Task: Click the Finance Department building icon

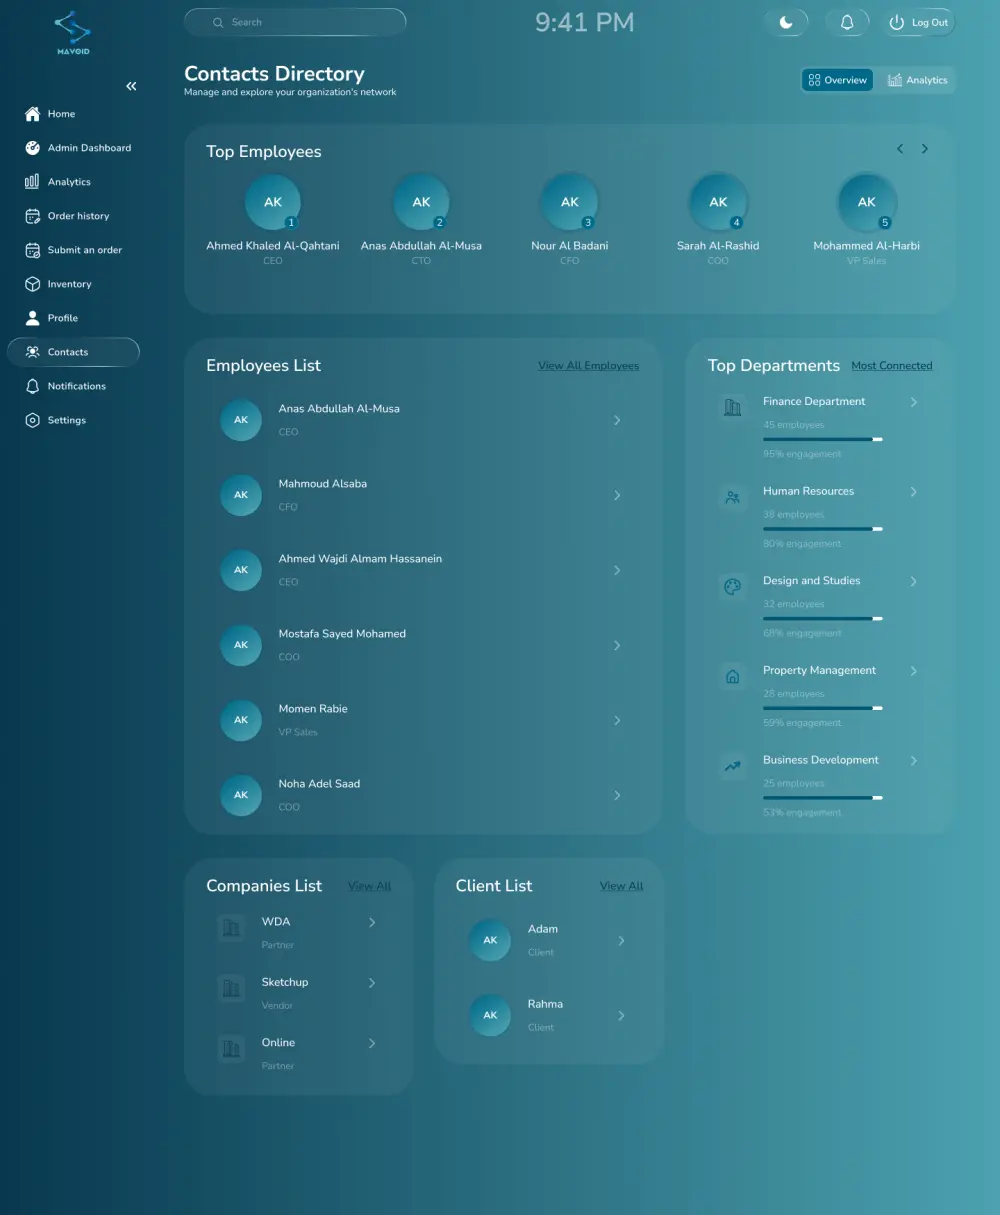Action: (732, 406)
